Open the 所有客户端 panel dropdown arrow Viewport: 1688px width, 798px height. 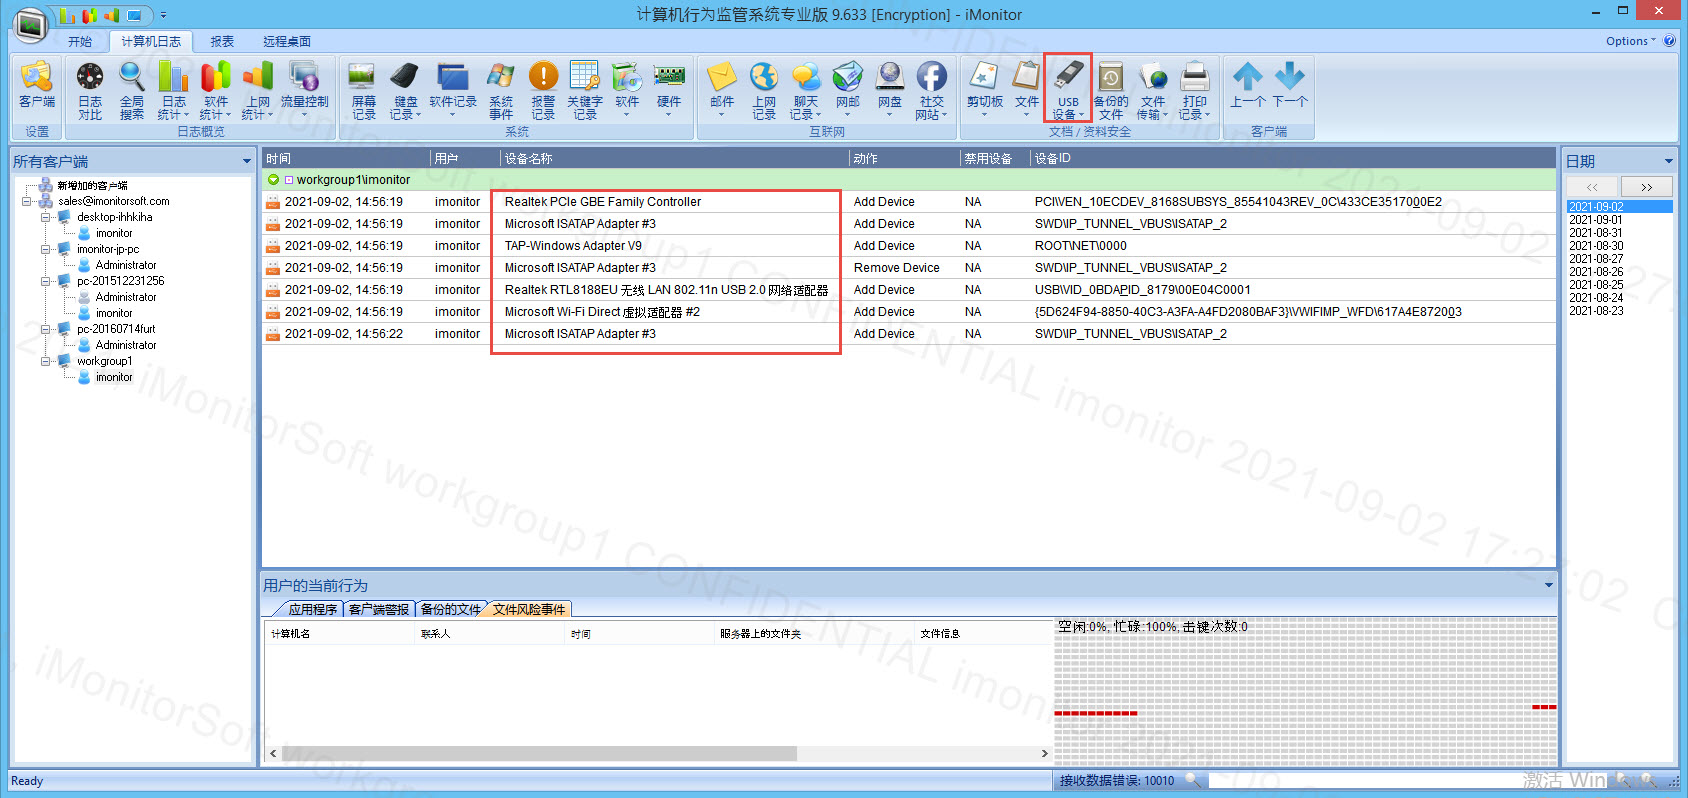(x=246, y=162)
